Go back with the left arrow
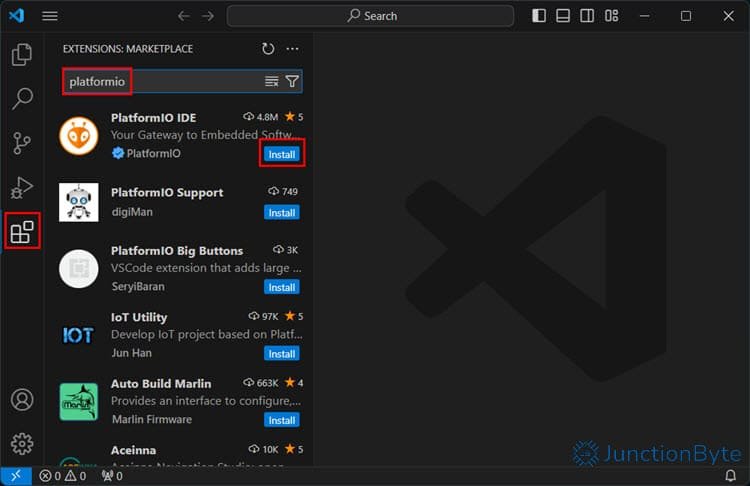This screenshot has height=486, width=750. pos(184,16)
